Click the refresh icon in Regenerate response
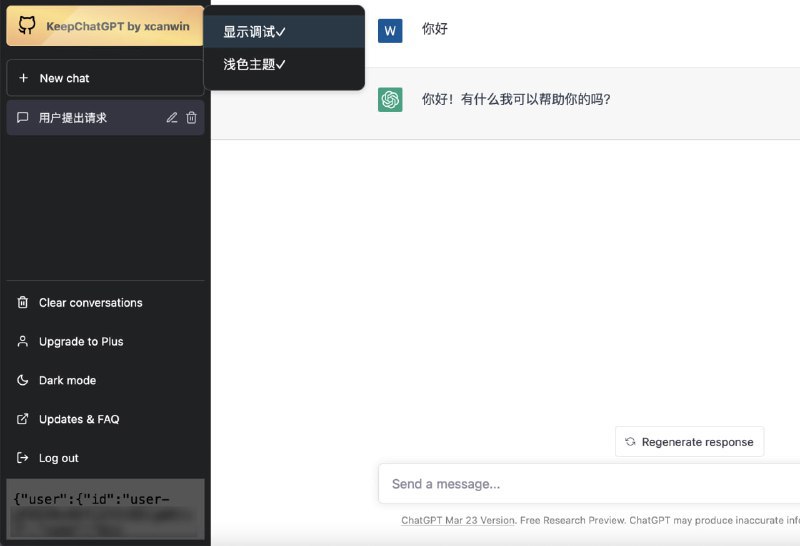Screen dimensions: 800x546 pyautogui.click(x=630, y=442)
